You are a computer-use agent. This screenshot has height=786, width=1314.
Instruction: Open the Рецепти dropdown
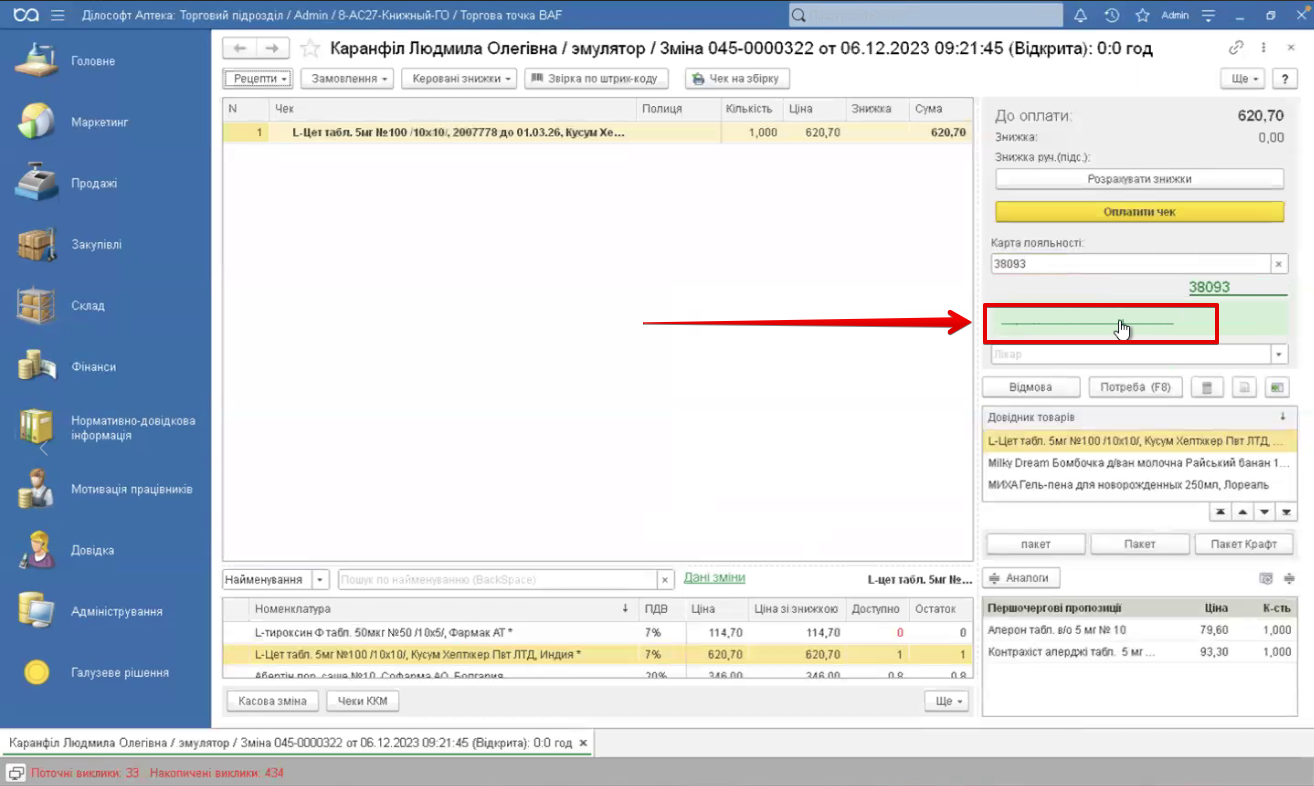(x=259, y=79)
